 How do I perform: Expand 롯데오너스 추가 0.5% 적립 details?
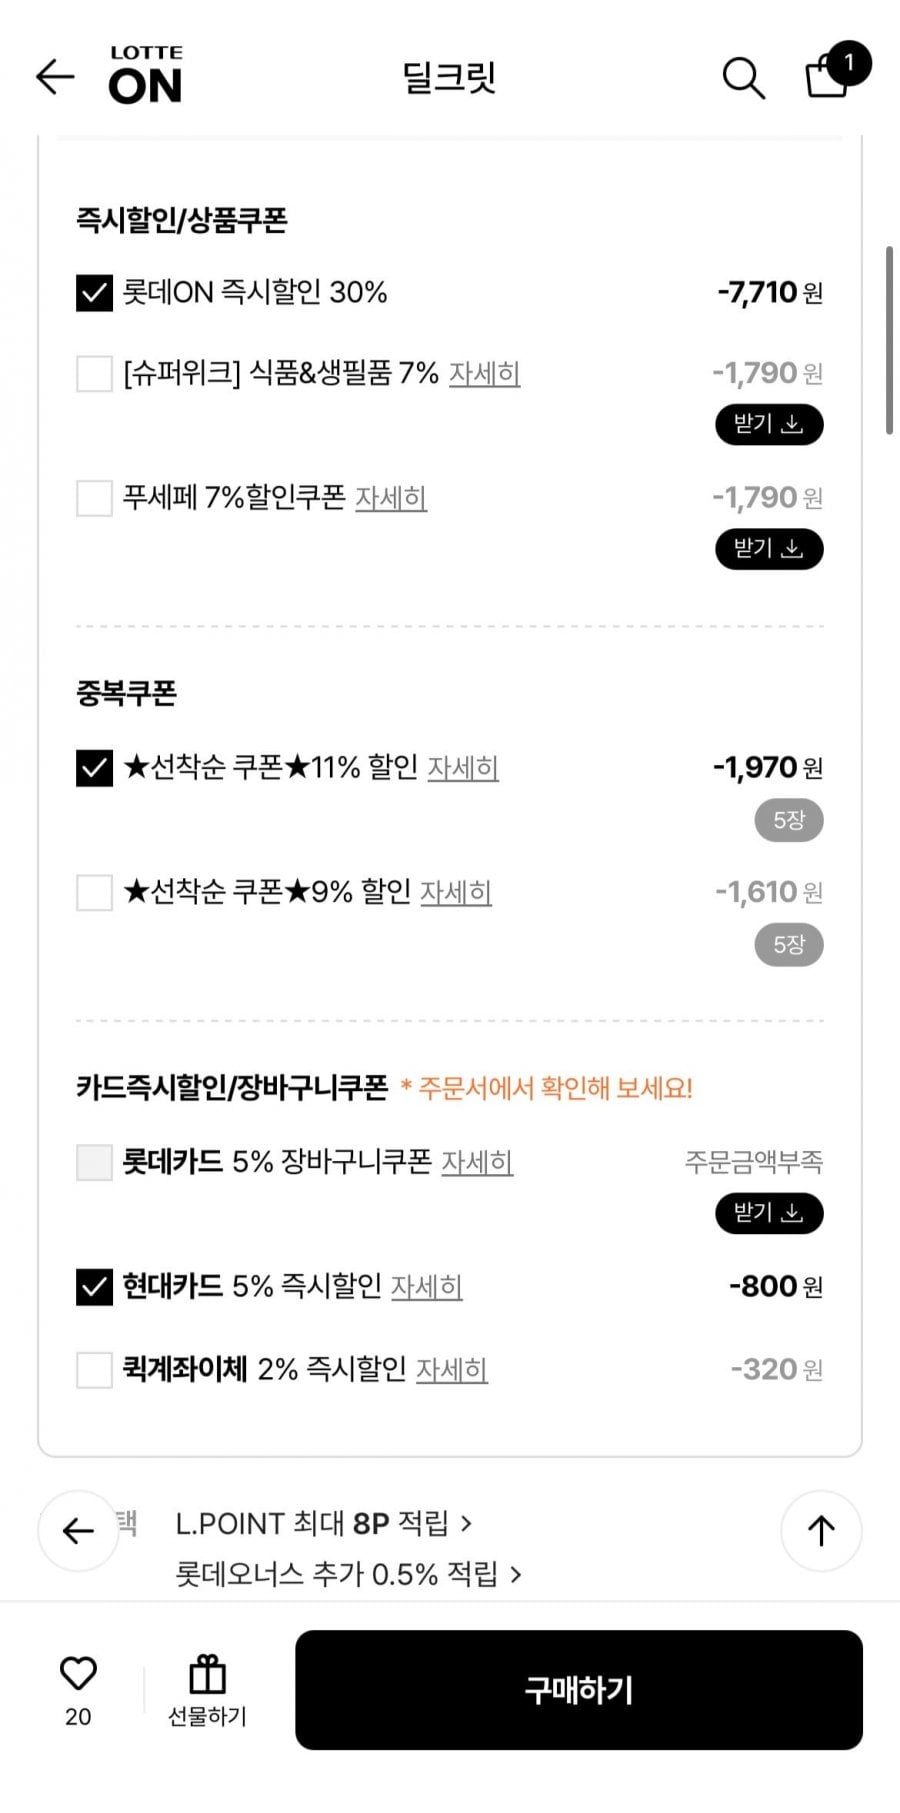pos(348,1575)
